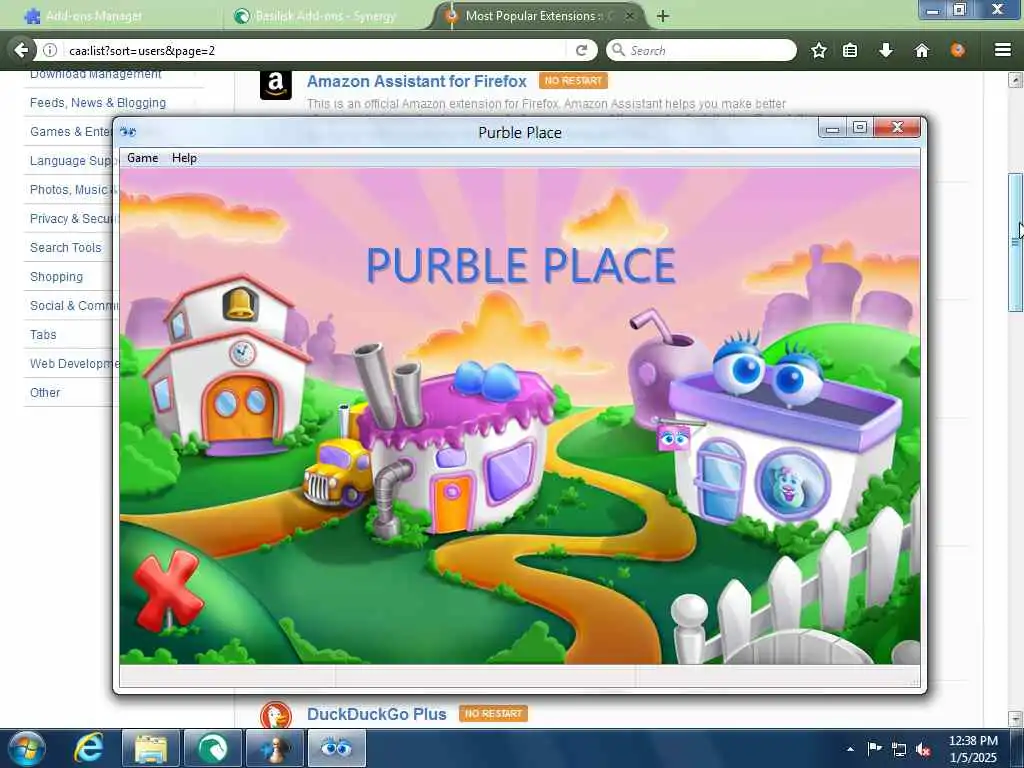Open Feeds, News & Blogging category
Image resolution: width=1024 pixels, height=768 pixels.
point(98,103)
